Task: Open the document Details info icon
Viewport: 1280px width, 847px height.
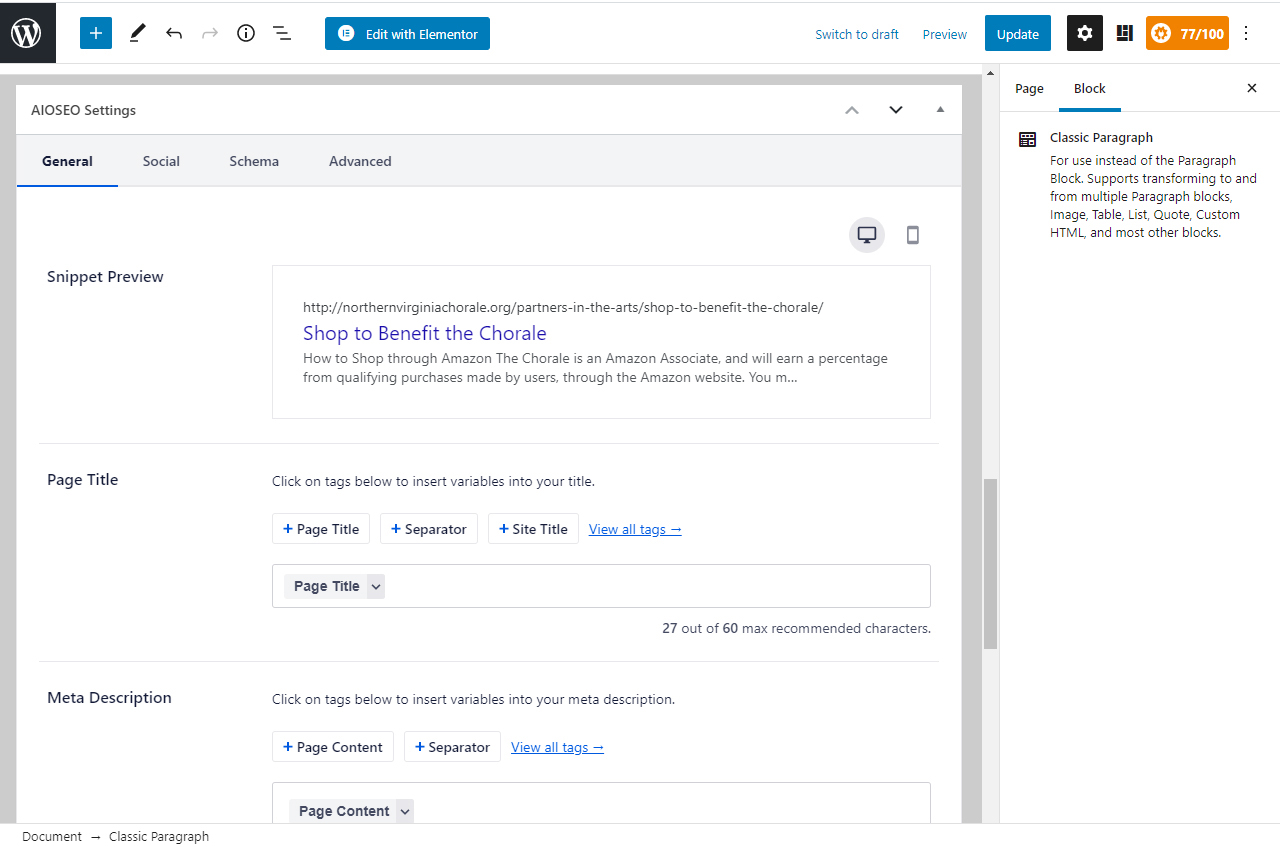Action: point(246,33)
